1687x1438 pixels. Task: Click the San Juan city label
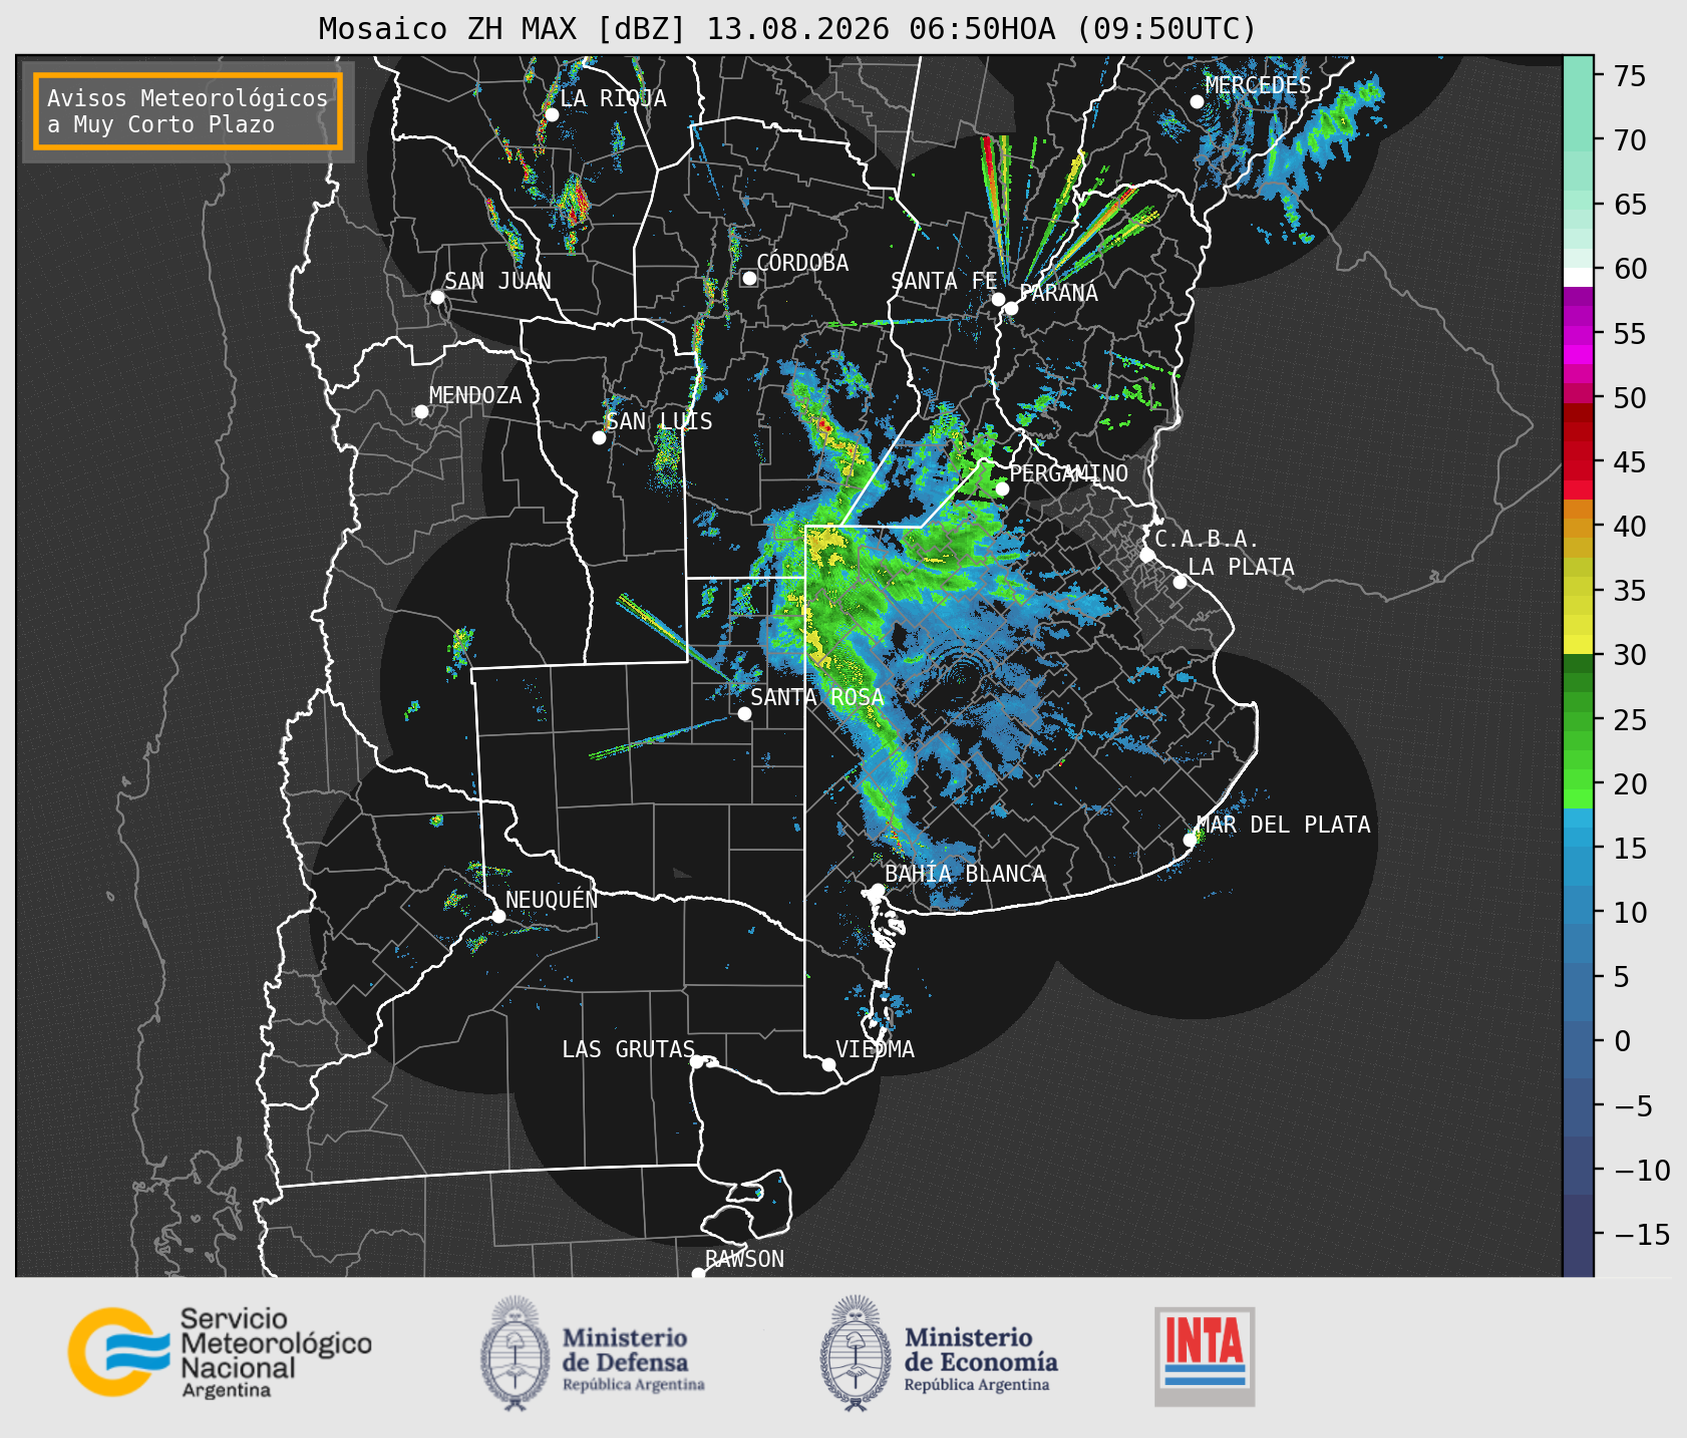click(498, 281)
